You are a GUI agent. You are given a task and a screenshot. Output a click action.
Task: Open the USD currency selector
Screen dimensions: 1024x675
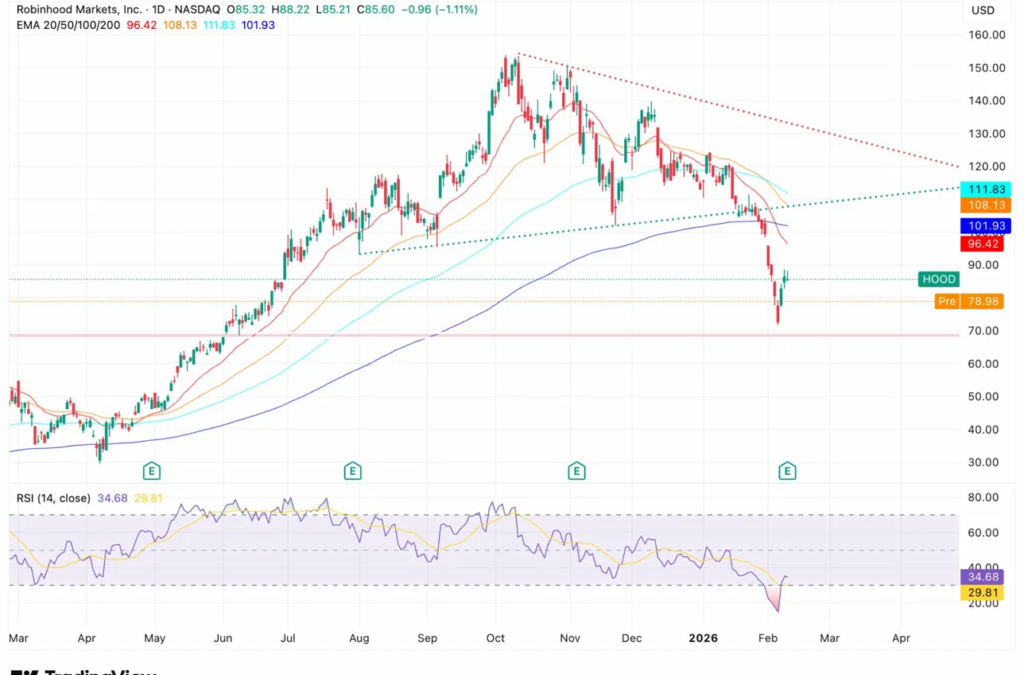982,10
